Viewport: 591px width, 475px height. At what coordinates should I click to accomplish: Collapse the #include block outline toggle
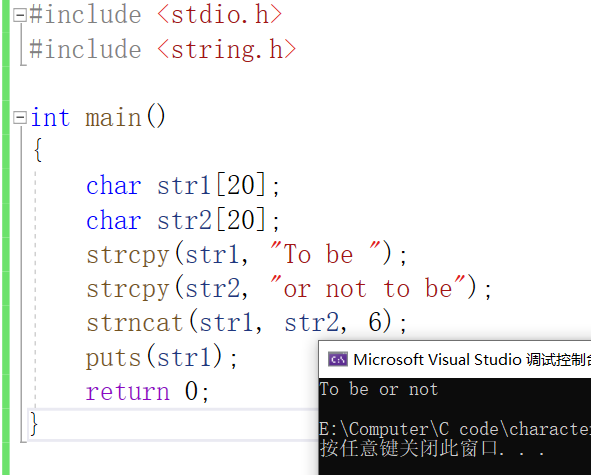(x=20, y=15)
